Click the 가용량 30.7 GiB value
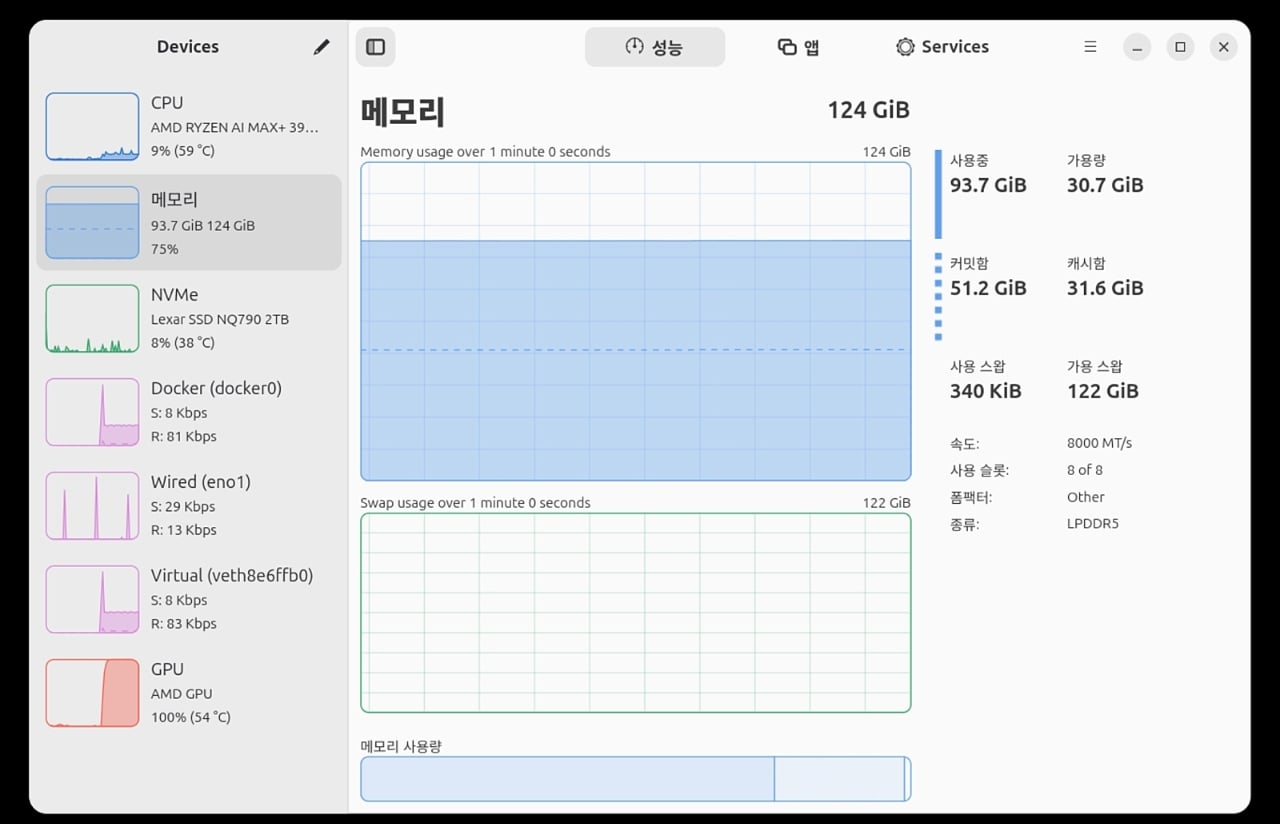The image size is (1280, 824). click(1105, 185)
